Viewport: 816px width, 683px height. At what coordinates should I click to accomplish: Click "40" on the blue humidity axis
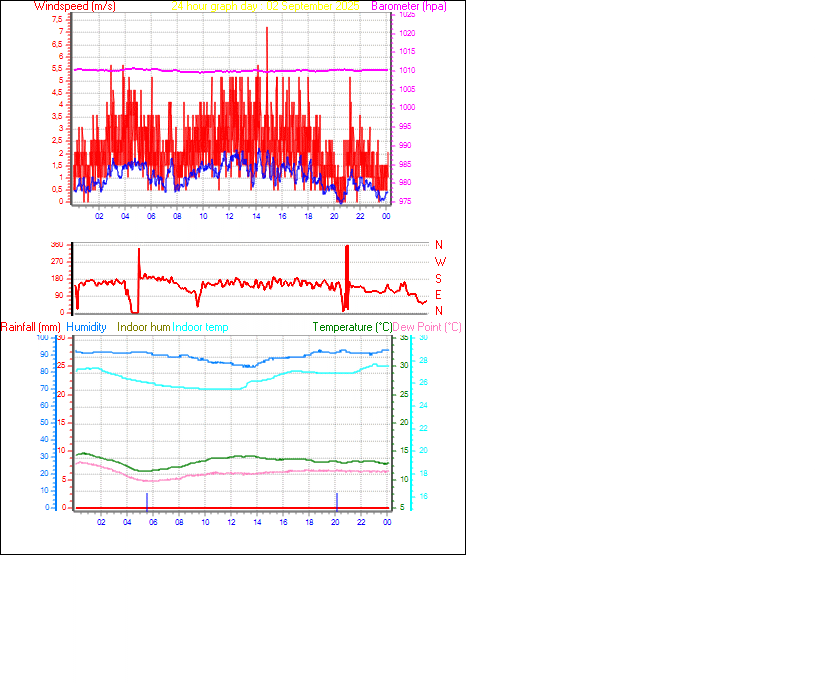coord(44,439)
